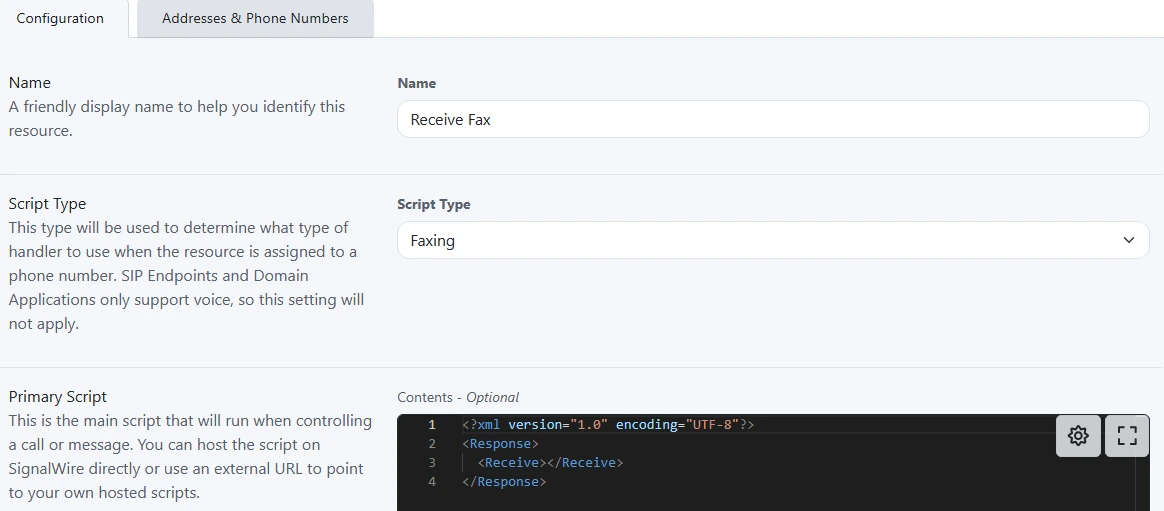The height and width of the screenshot is (511, 1164).
Task: Click the opening <Response> tag in the editor
Action: click(x=501, y=444)
